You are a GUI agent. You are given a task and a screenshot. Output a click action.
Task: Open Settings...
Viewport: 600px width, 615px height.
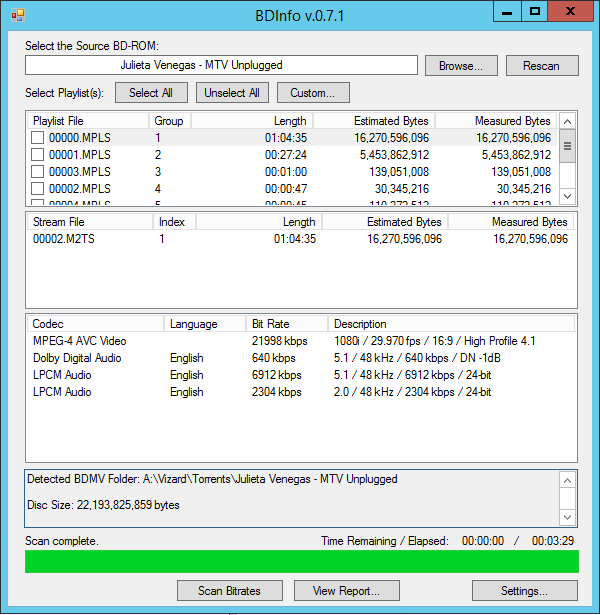524,591
